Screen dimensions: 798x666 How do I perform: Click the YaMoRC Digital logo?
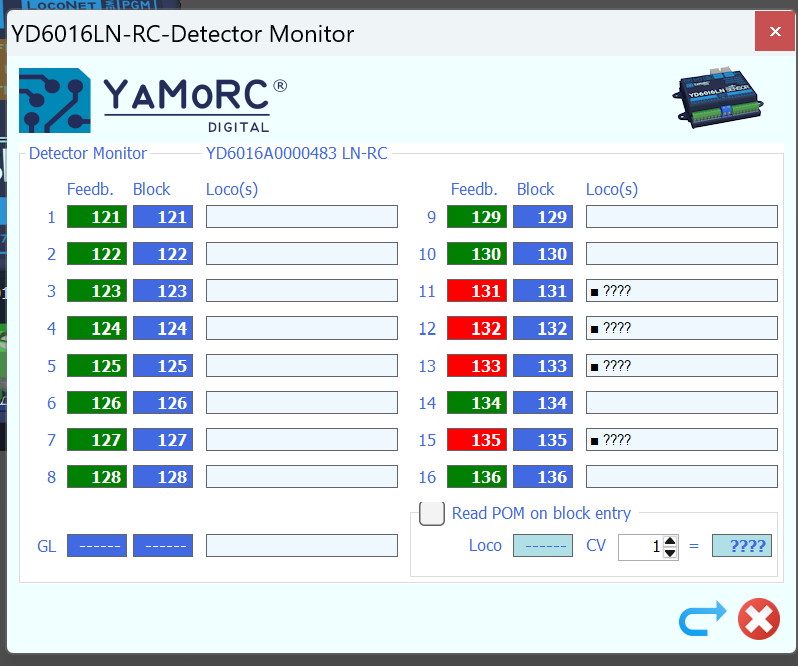153,101
